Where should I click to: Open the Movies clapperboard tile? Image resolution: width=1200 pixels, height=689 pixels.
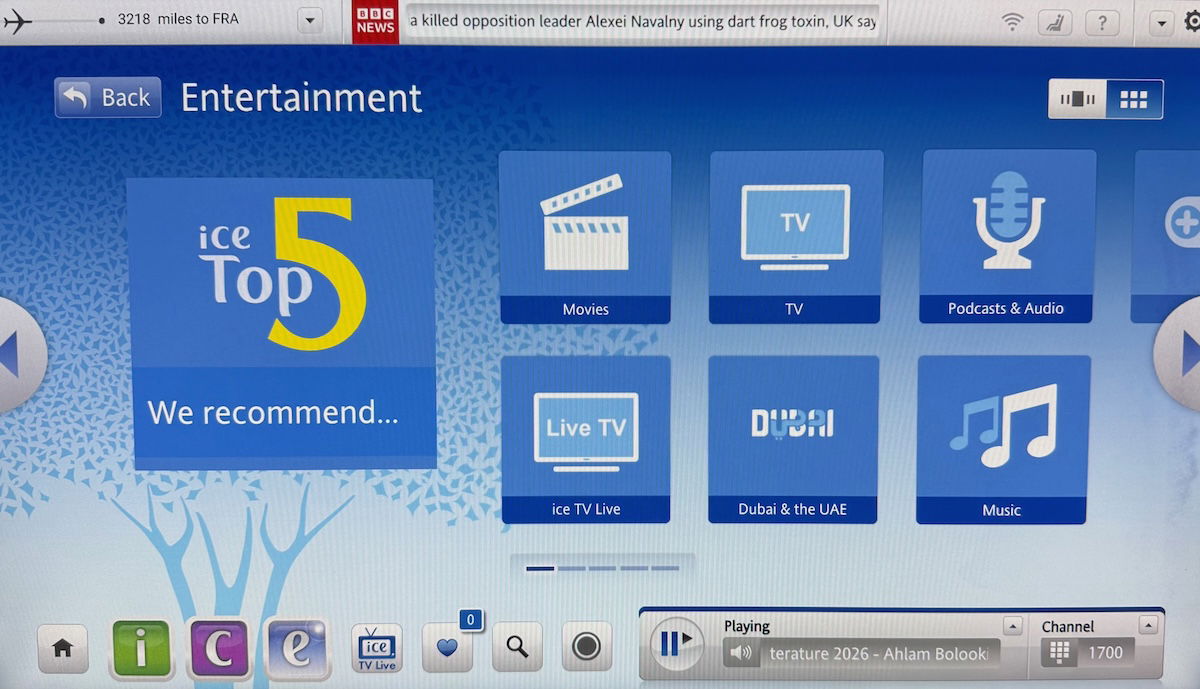585,237
